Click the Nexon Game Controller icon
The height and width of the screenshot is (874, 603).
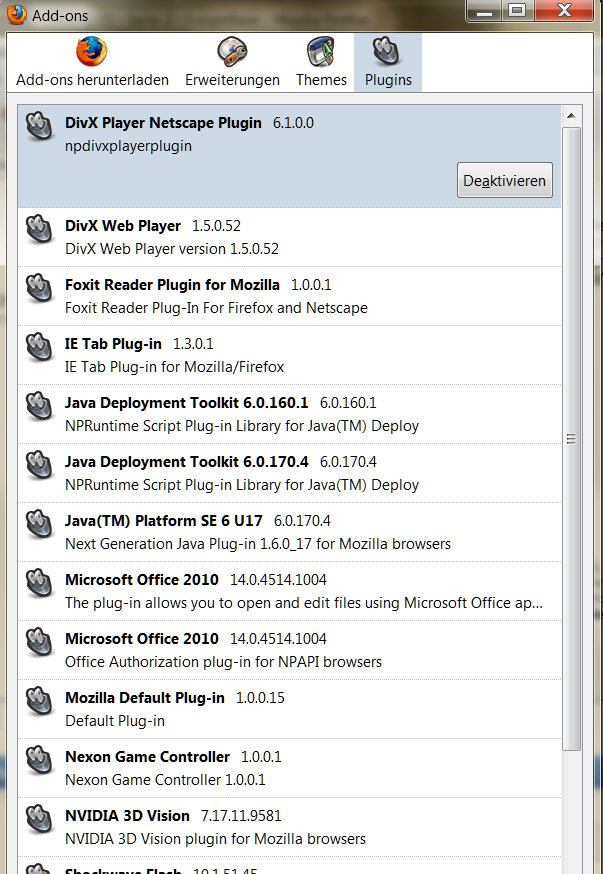(x=39, y=760)
